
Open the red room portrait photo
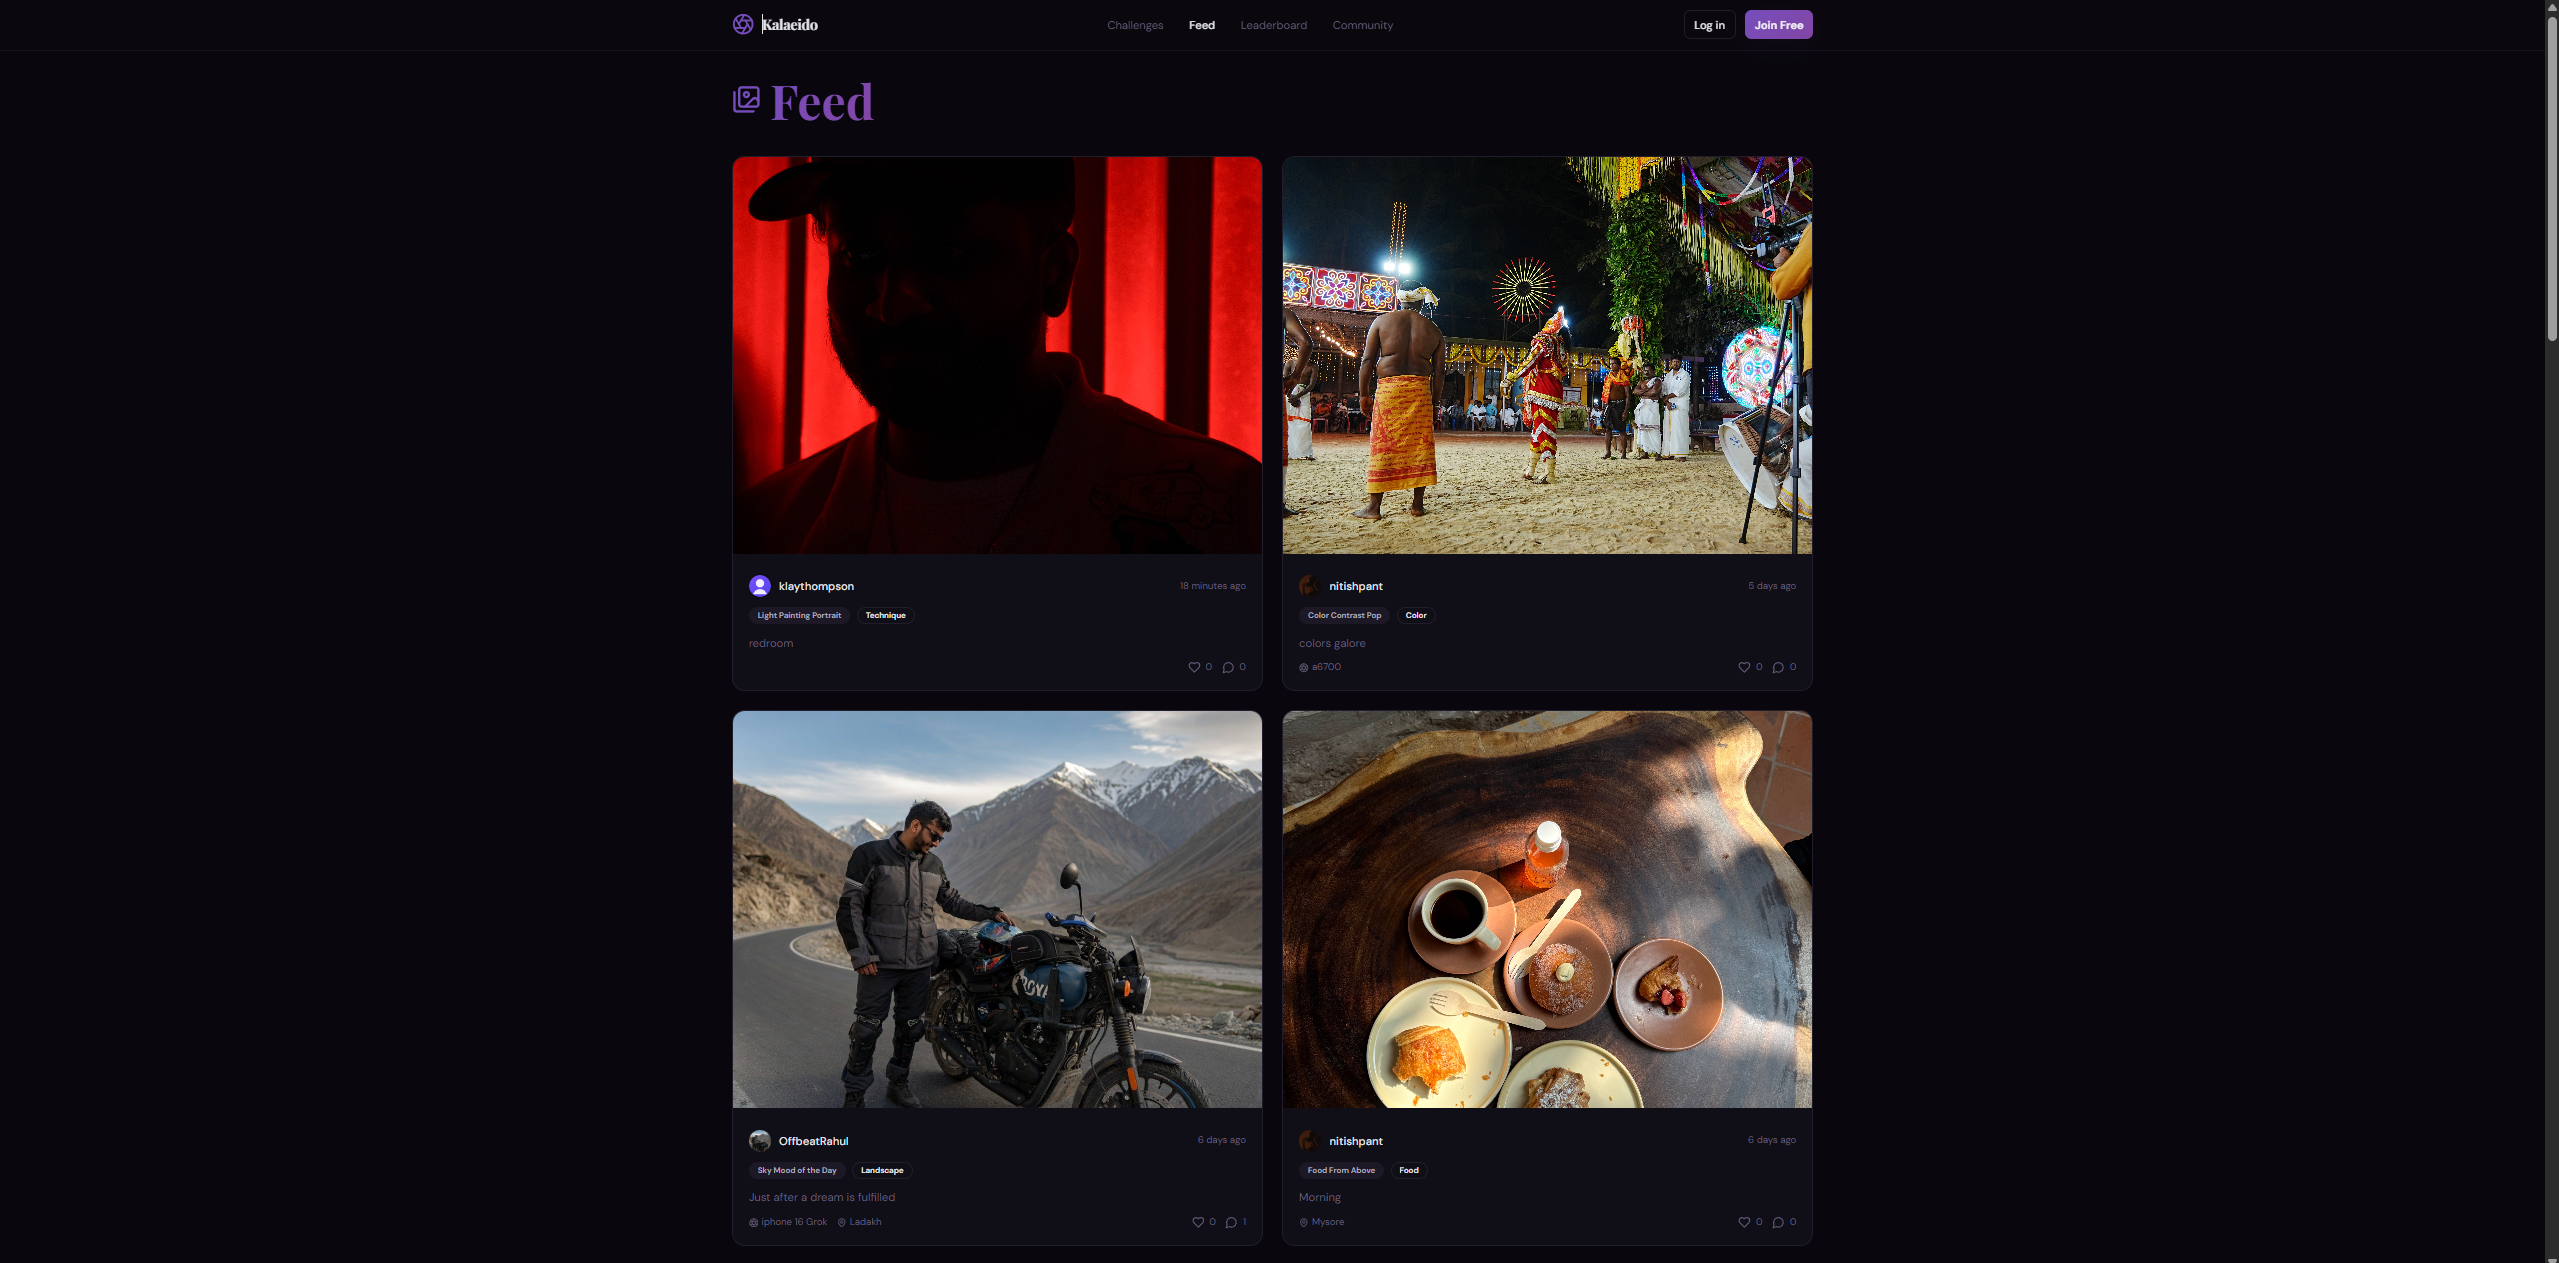pyautogui.click(x=997, y=355)
